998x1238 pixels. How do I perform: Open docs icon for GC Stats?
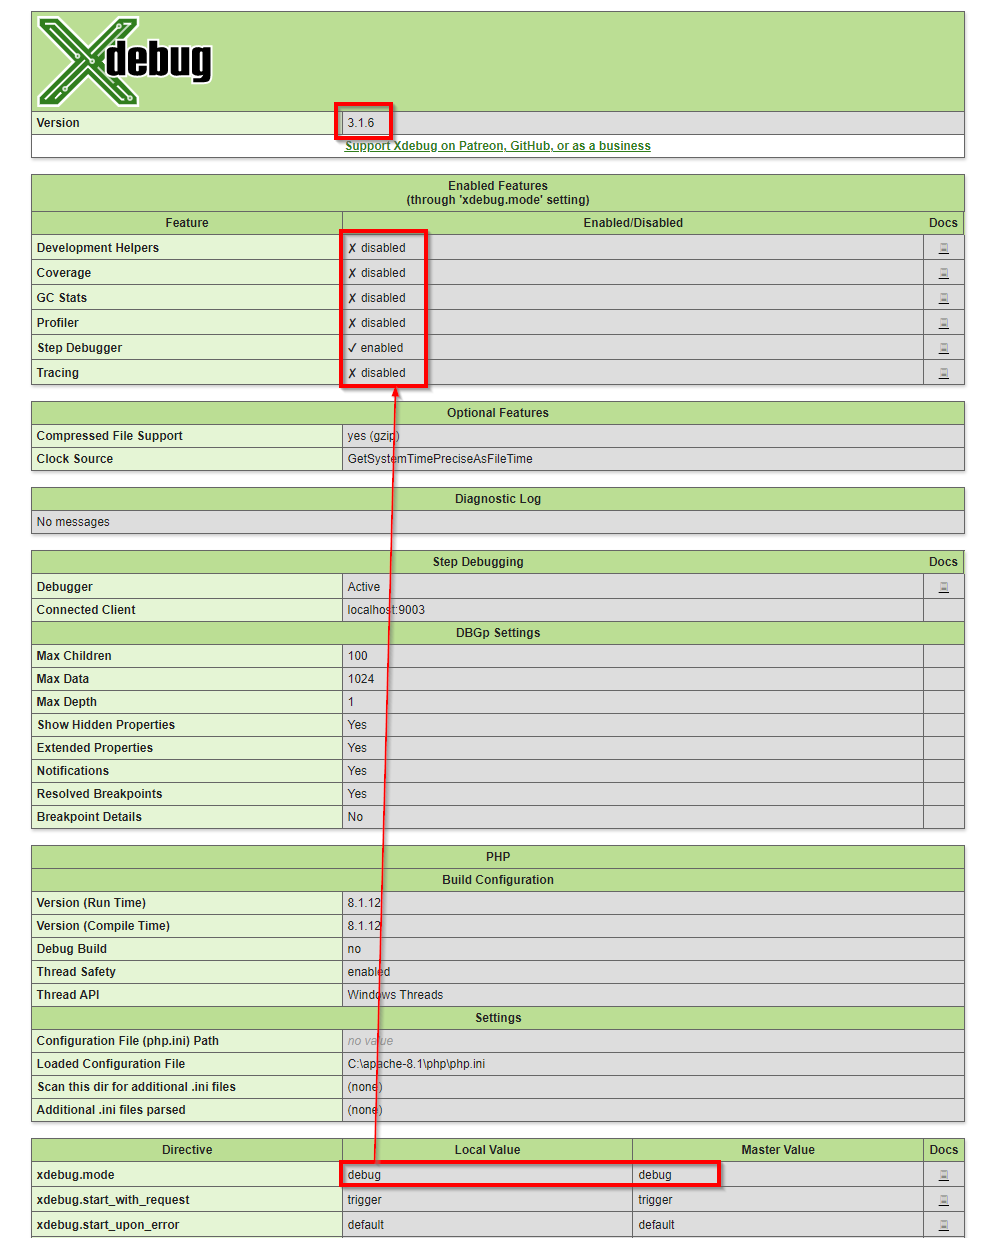pyautogui.click(x=943, y=298)
